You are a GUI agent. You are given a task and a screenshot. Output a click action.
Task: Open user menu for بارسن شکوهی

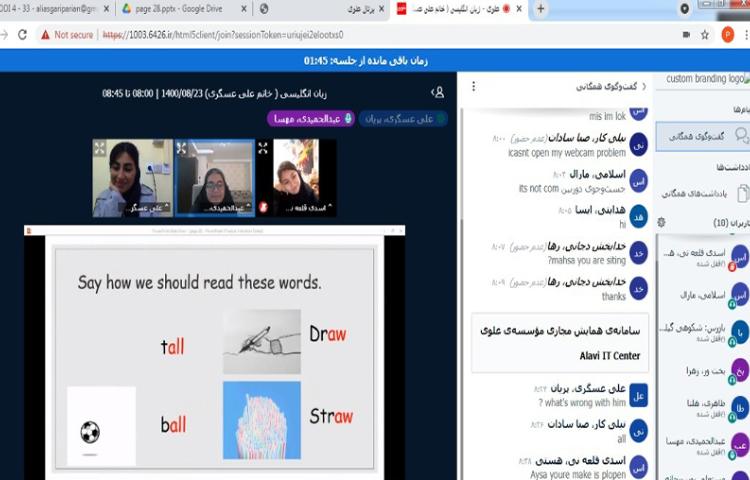(x=703, y=333)
